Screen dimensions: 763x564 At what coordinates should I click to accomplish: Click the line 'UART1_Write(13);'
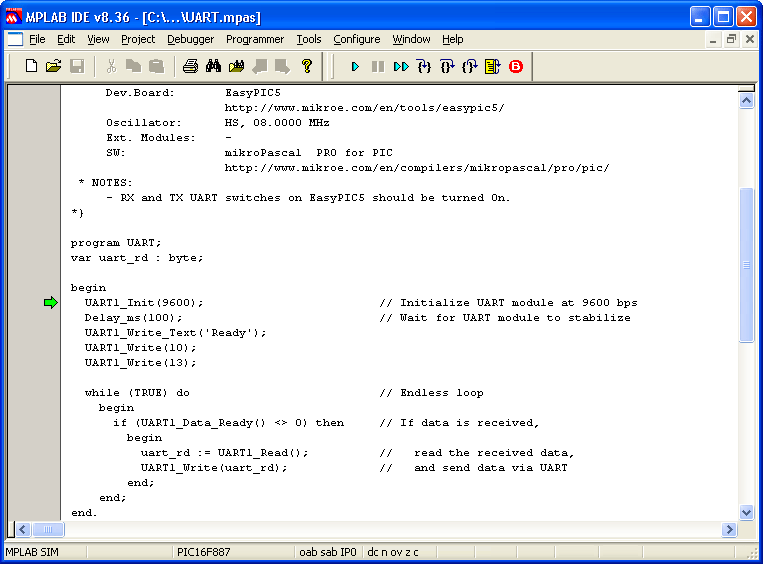[x=140, y=363]
